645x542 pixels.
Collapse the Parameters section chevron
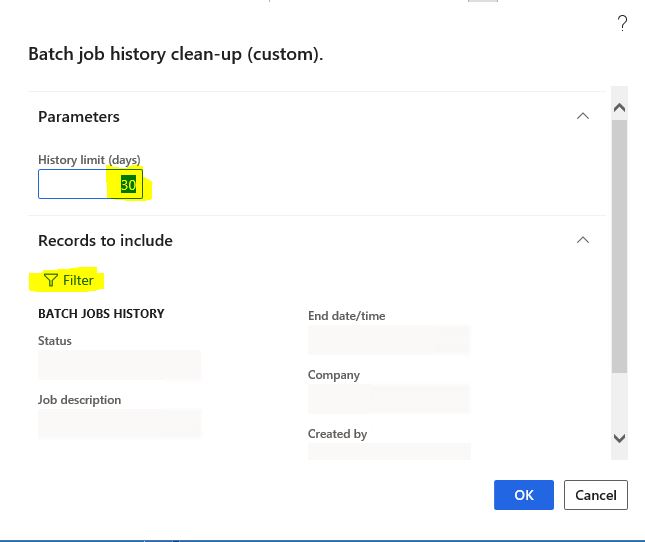coord(583,116)
